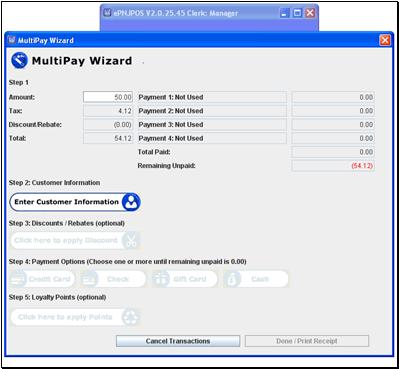Click the check payment icon
The height and width of the screenshot is (369, 399).
[89, 279]
